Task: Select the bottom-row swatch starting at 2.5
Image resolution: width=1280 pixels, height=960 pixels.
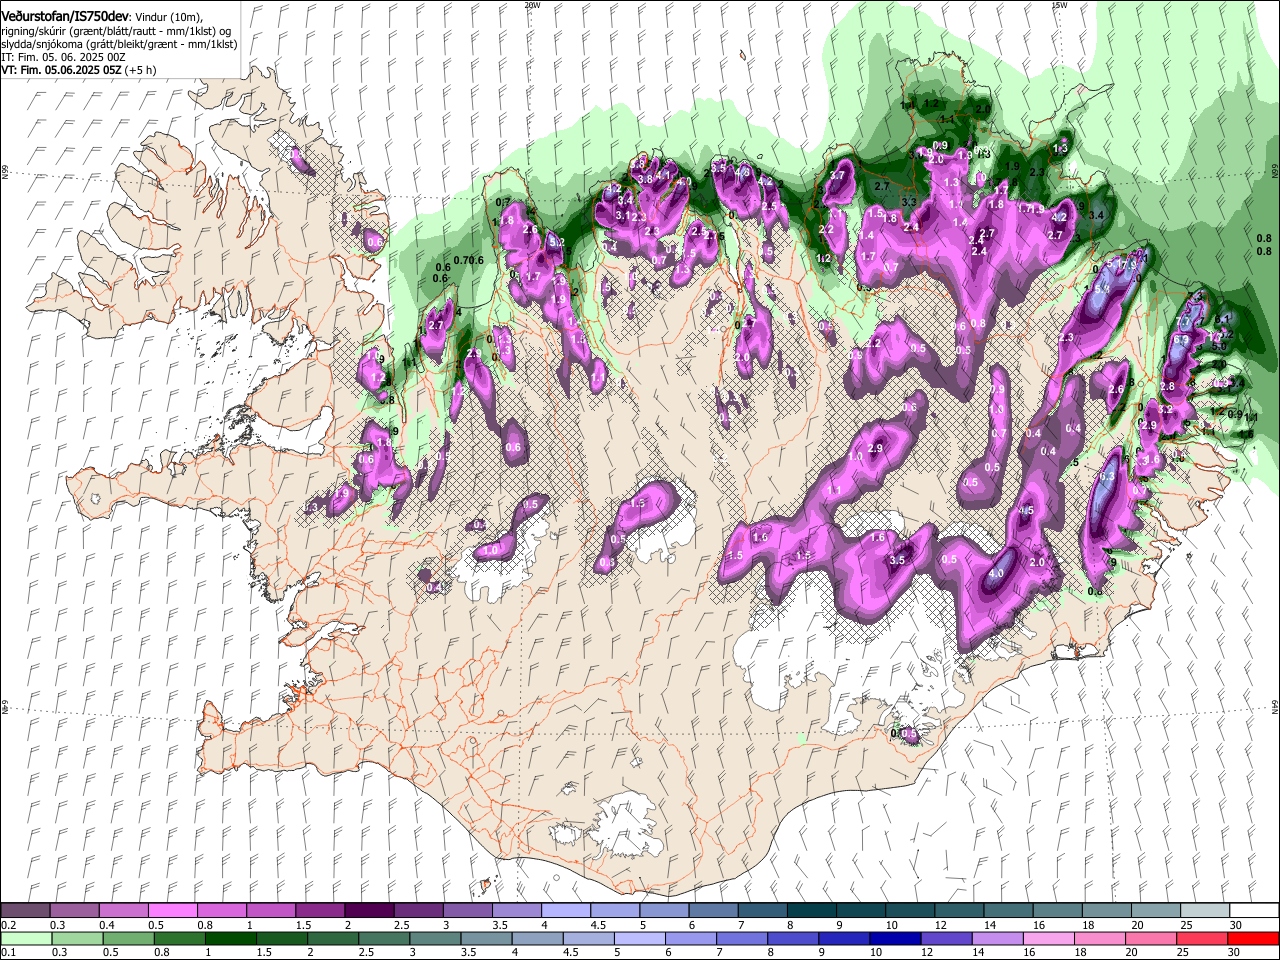Action: (384, 938)
